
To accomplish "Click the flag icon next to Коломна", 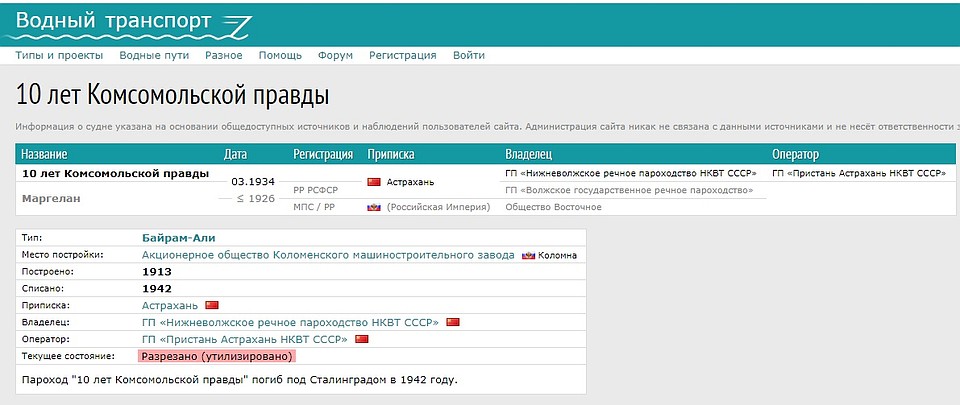I will pos(528,255).
